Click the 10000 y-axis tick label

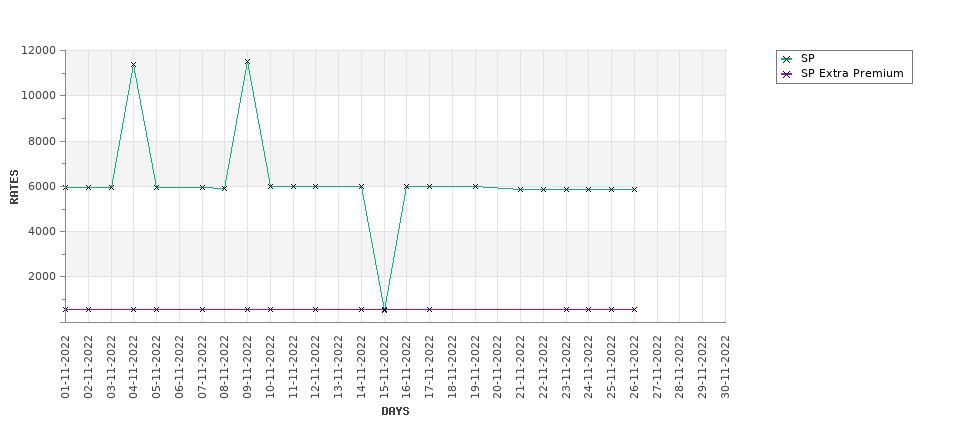(40, 96)
